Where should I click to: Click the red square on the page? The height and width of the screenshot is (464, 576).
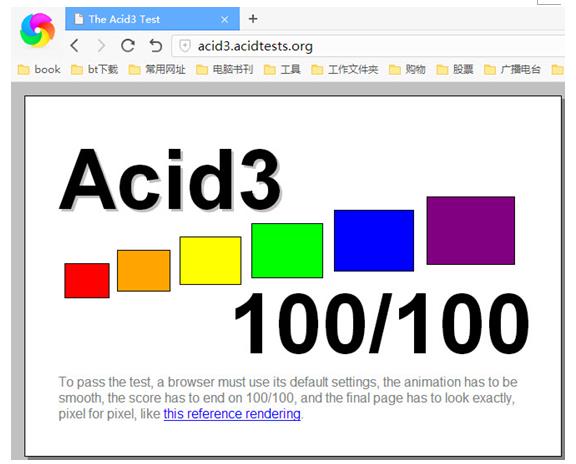click(x=87, y=281)
